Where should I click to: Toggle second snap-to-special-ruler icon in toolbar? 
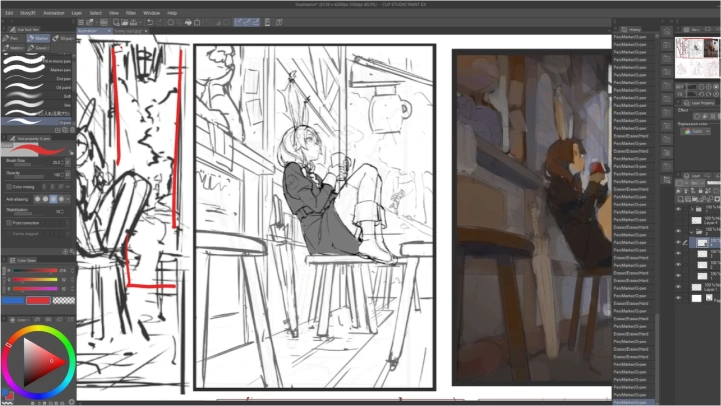point(247,22)
